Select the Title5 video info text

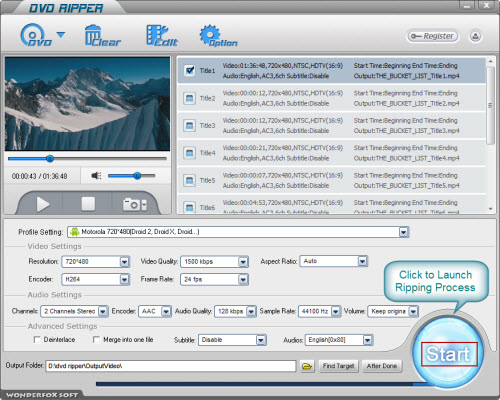283,175
